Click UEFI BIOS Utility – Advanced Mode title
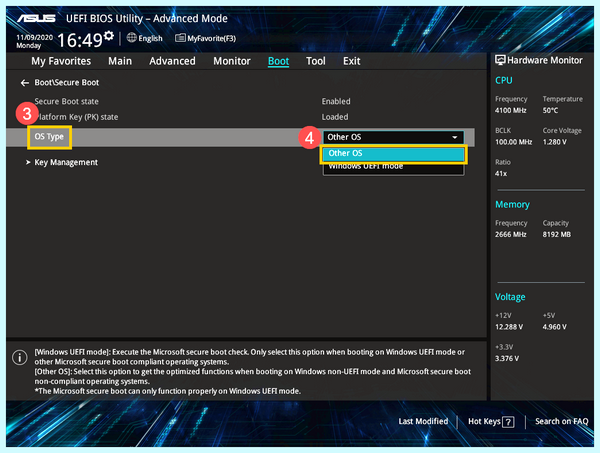The height and width of the screenshot is (453, 600). (x=147, y=18)
